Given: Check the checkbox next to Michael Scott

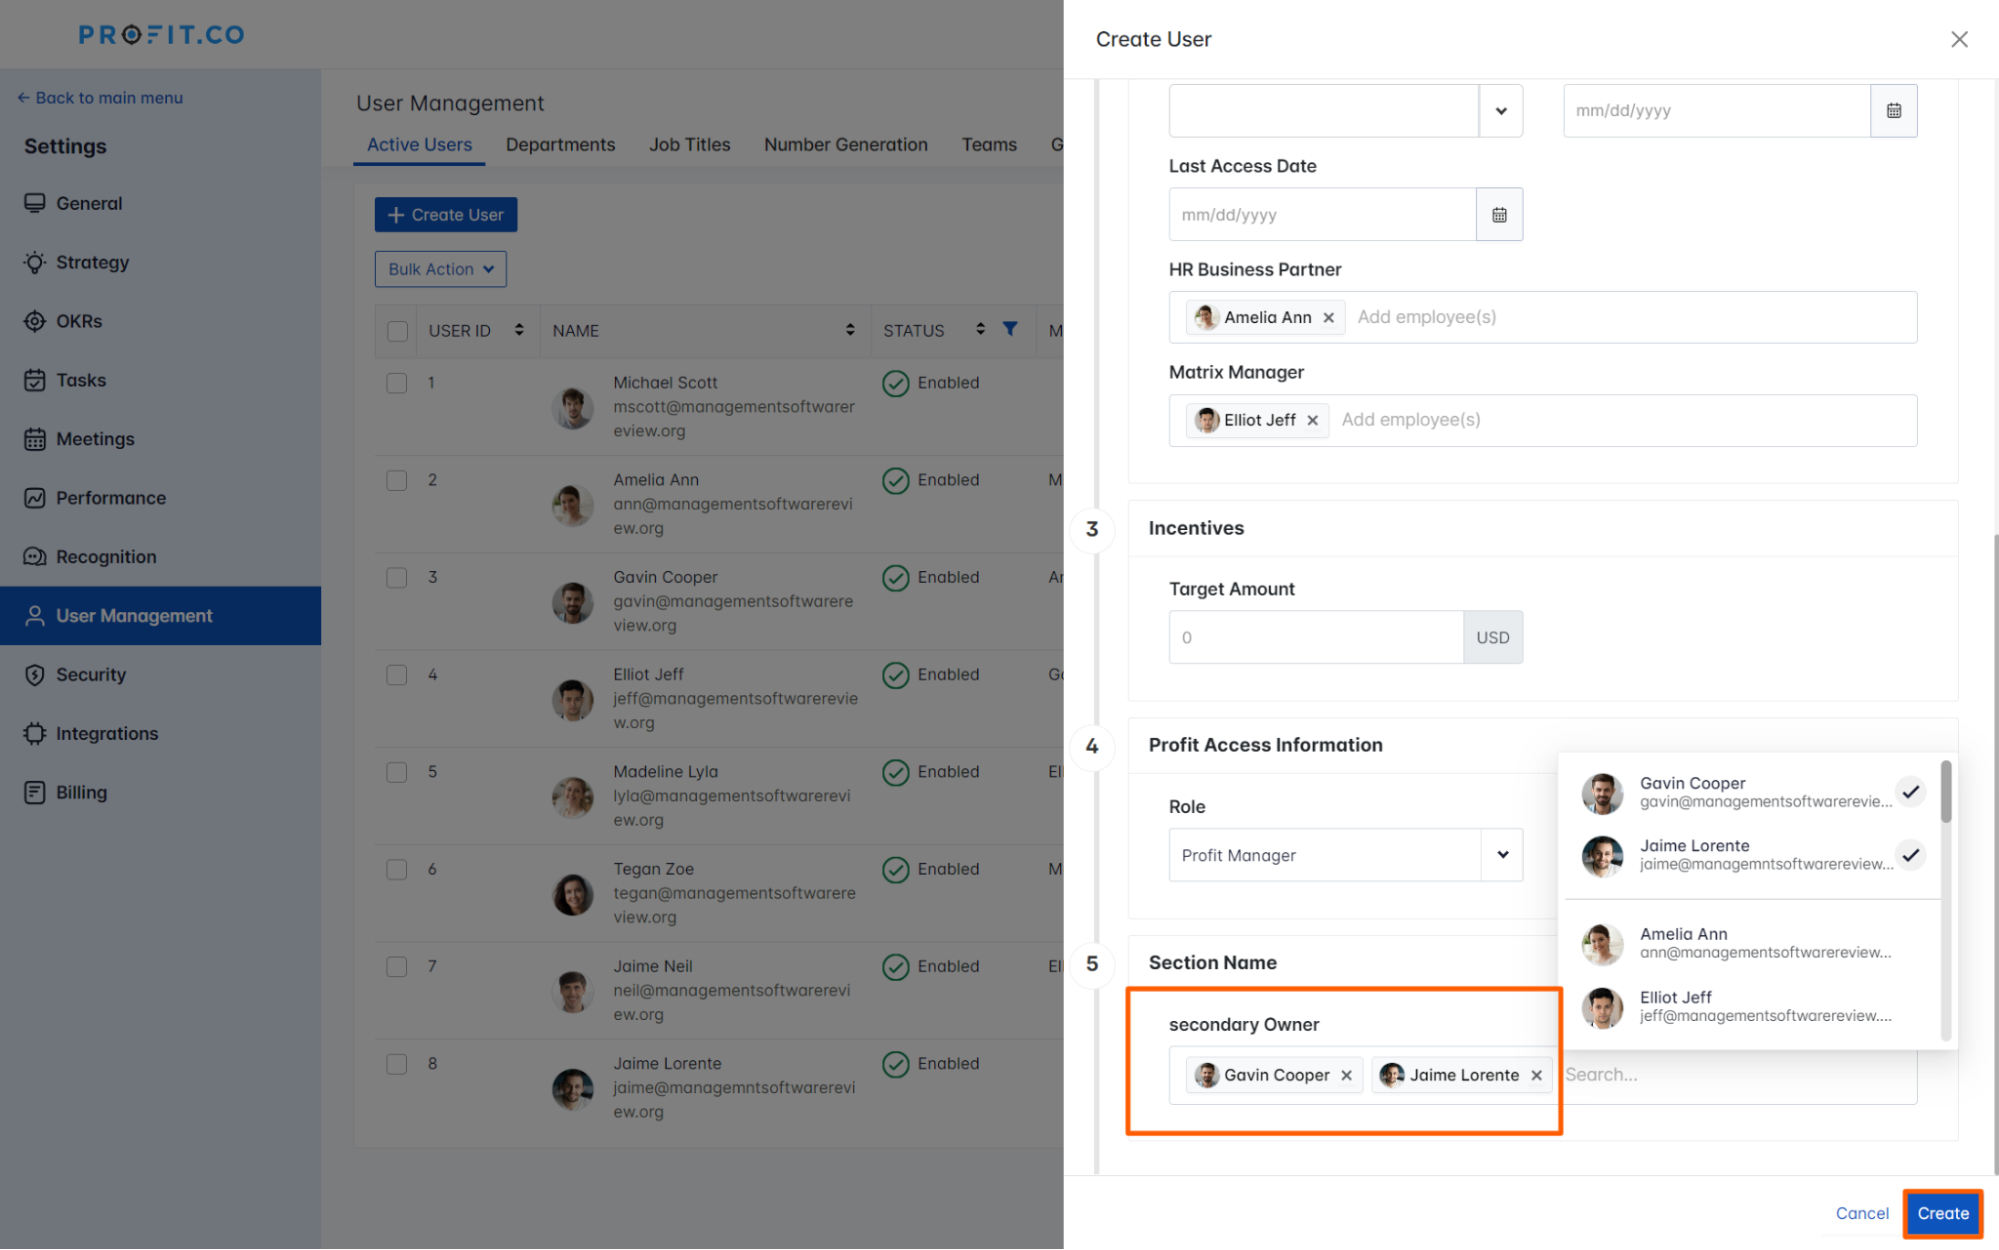Looking at the screenshot, I should click(396, 383).
